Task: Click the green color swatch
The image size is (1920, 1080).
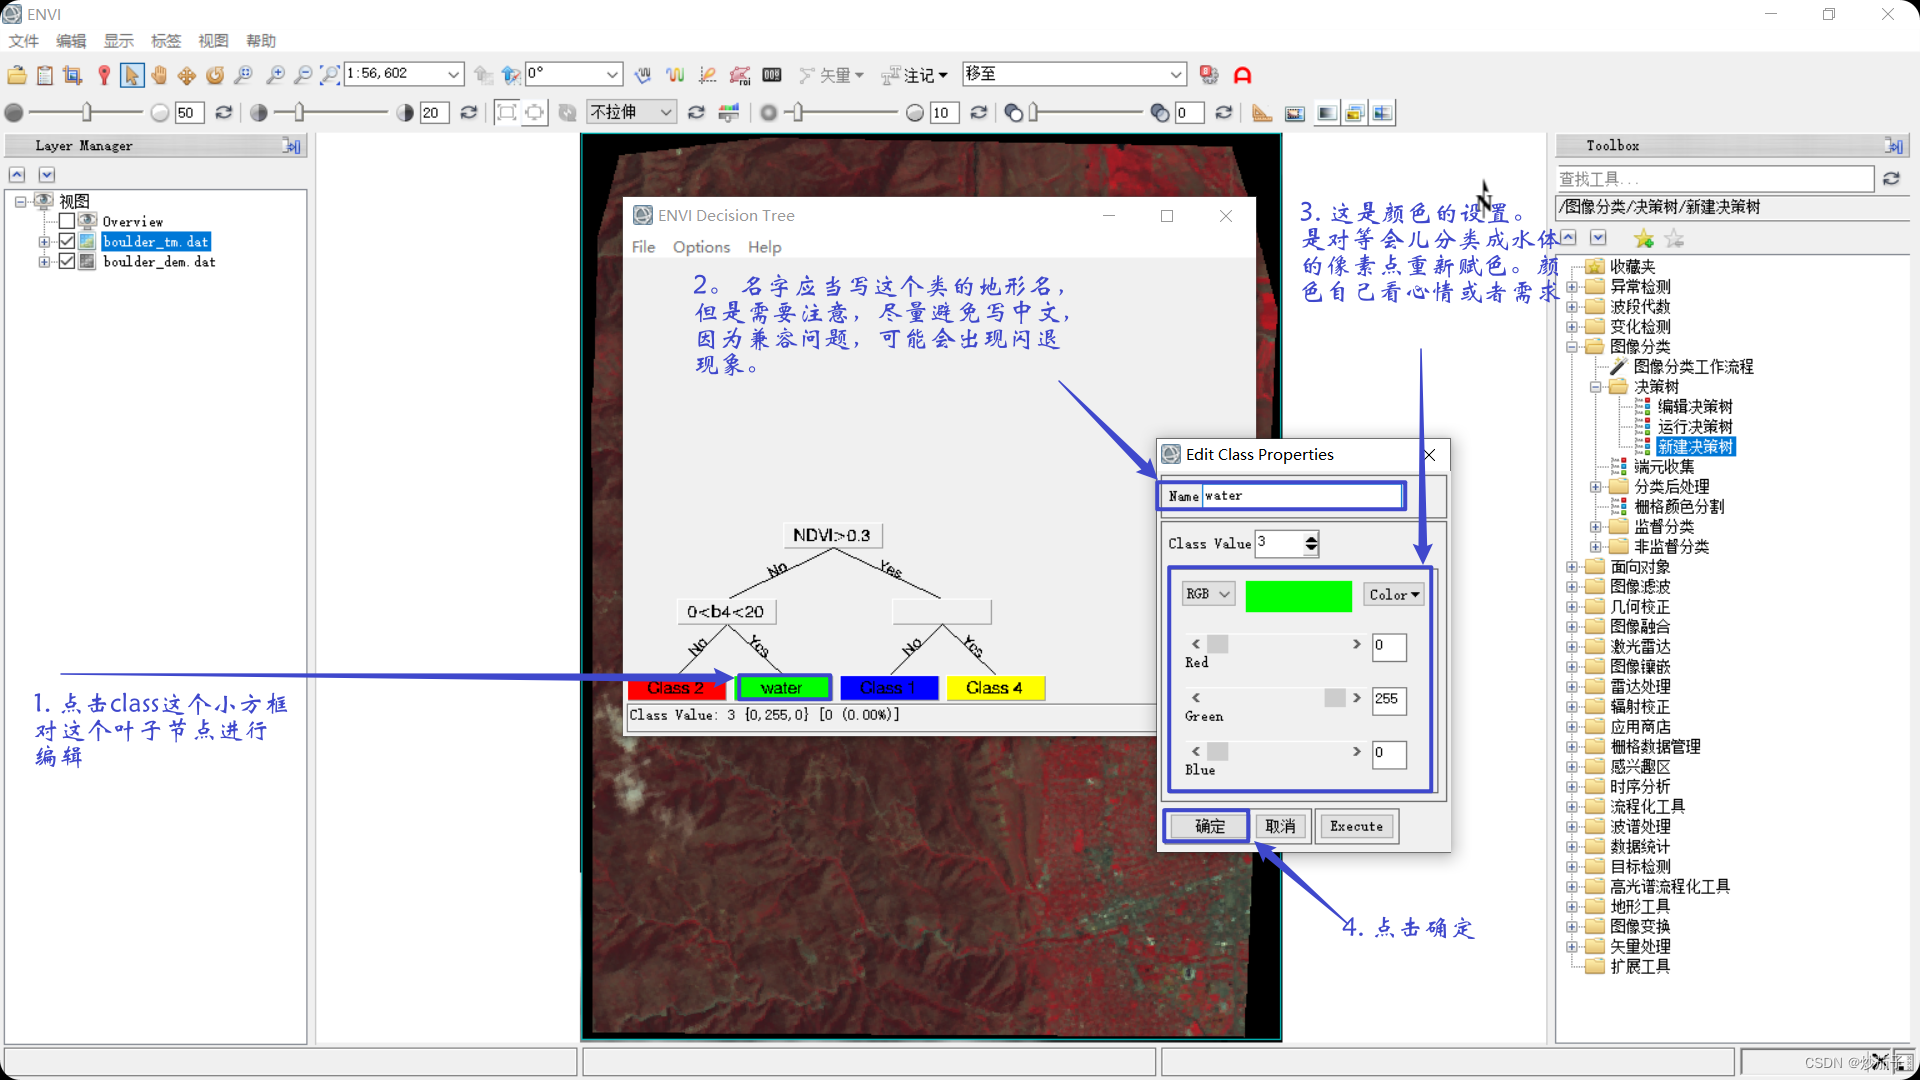Action: (x=1298, y=596)
